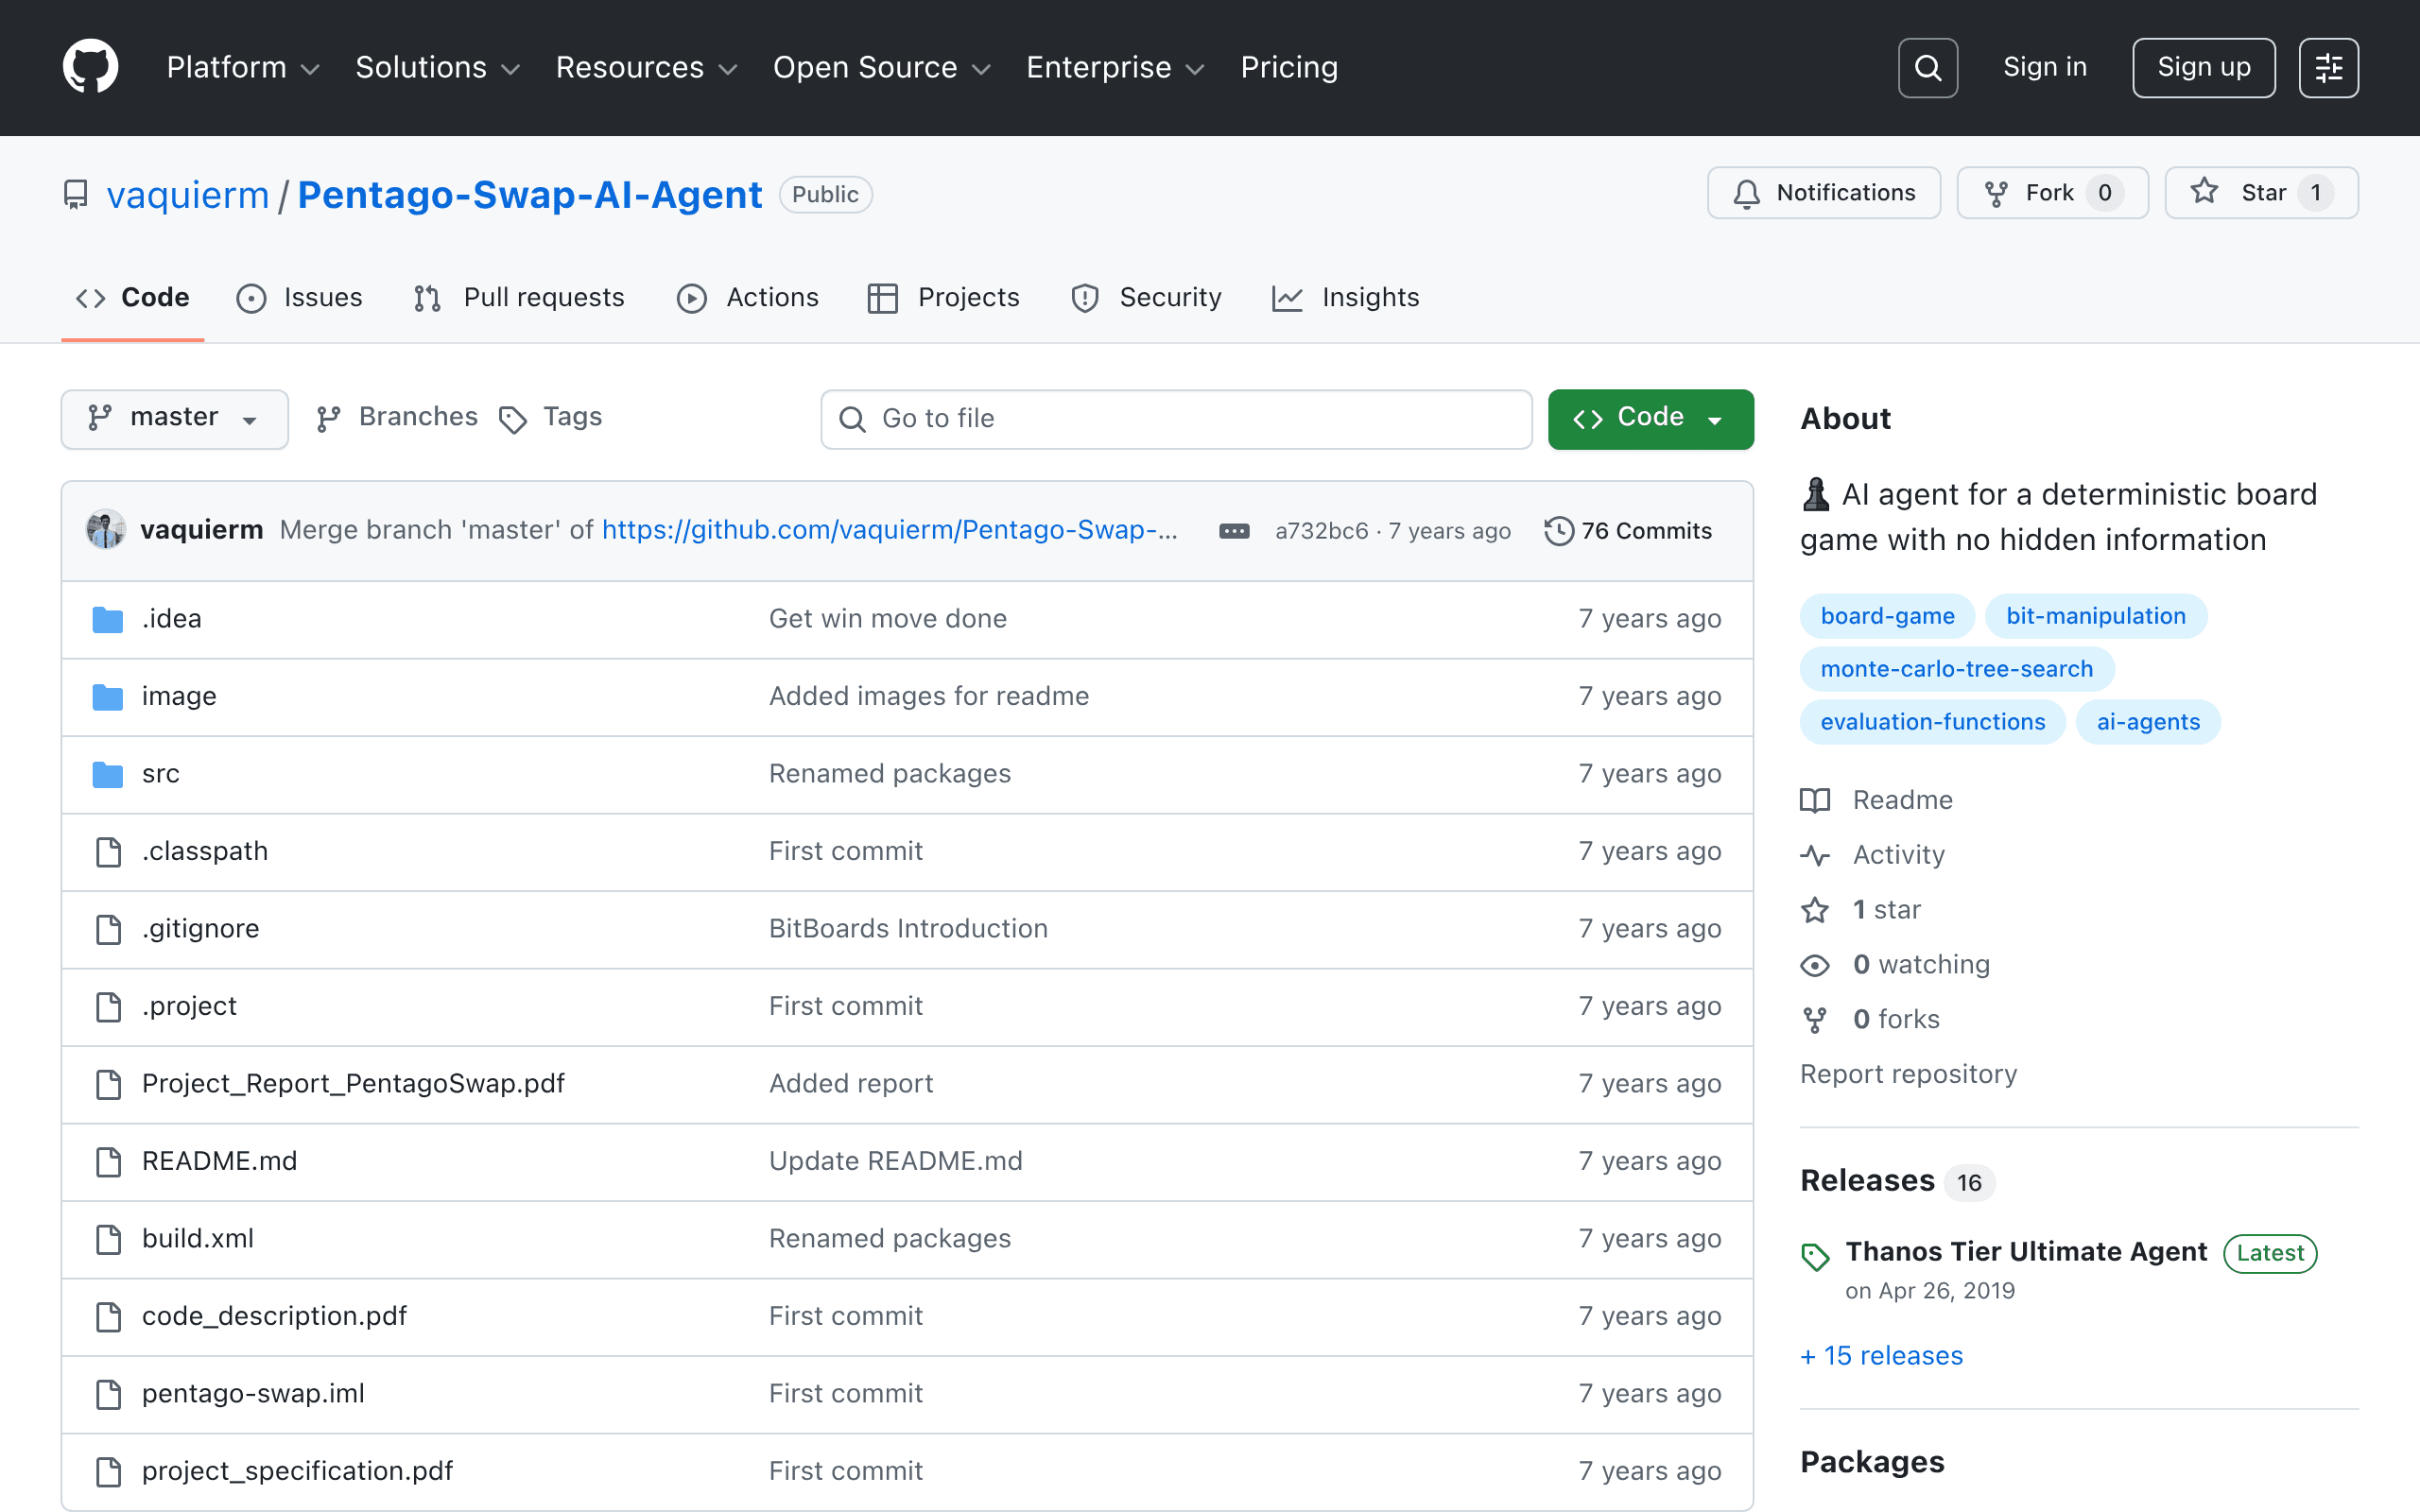Viewport: 2420px width, 1512px height.
Task: Open Pentago-Swap-AI-Agent repository title link
Action: point(530,194)
